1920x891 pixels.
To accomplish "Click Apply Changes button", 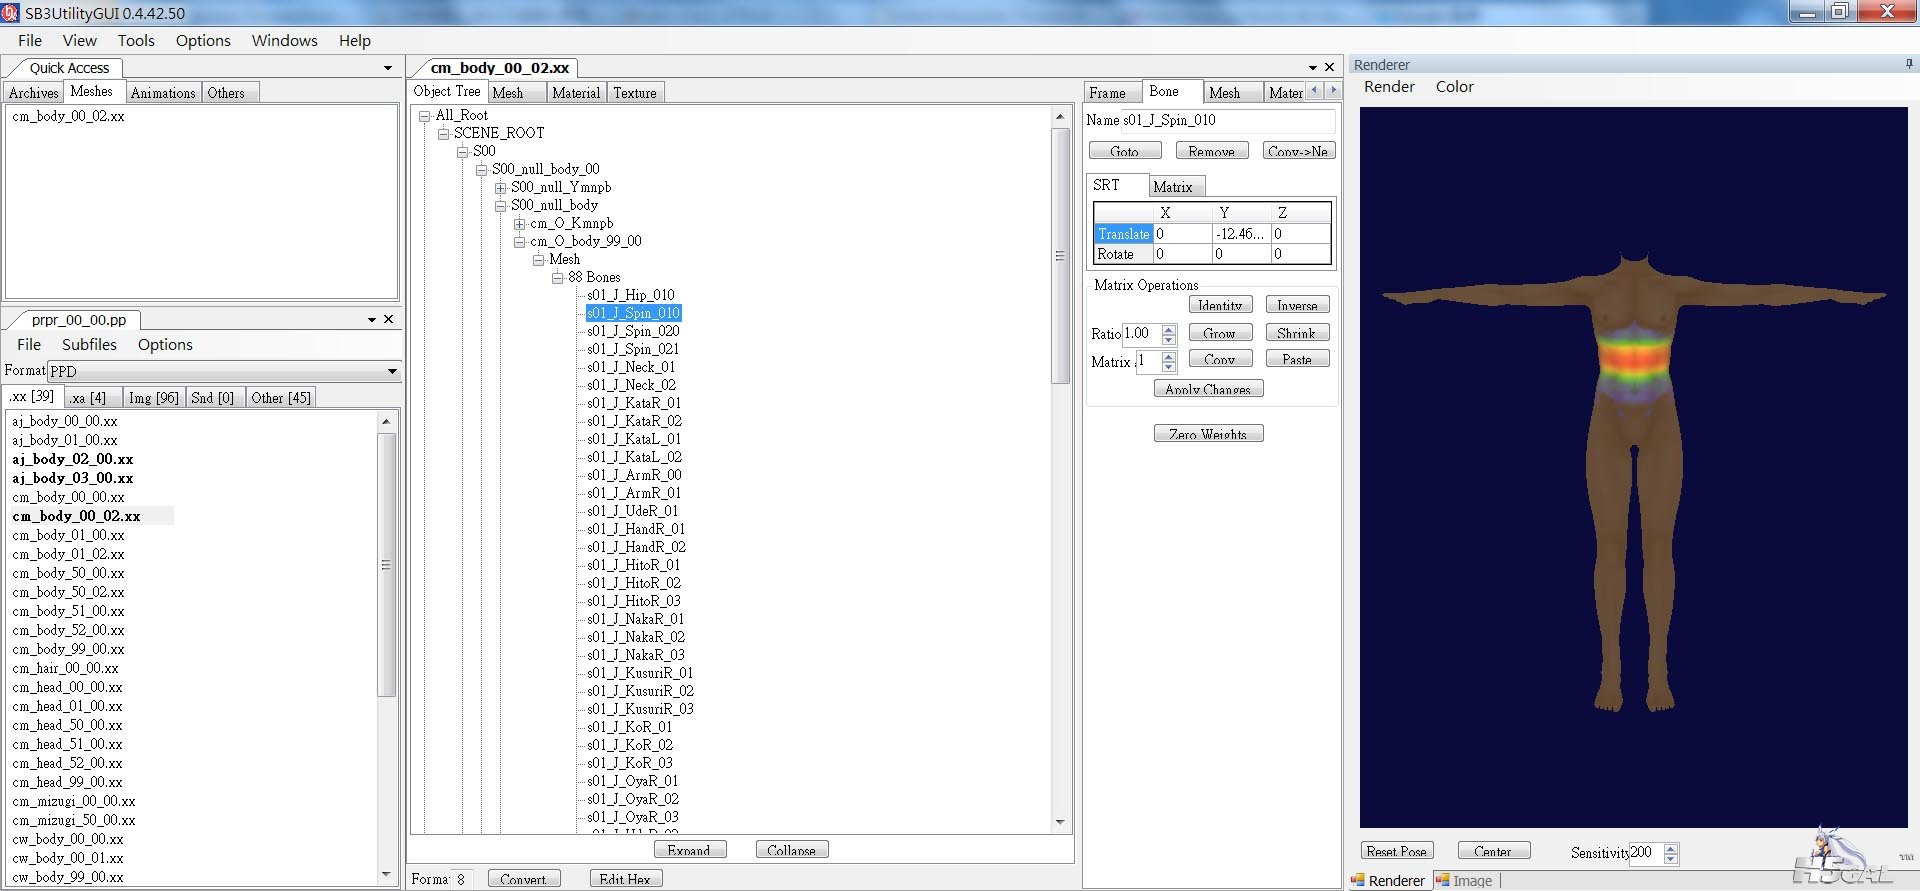I will click(1208, 389).
